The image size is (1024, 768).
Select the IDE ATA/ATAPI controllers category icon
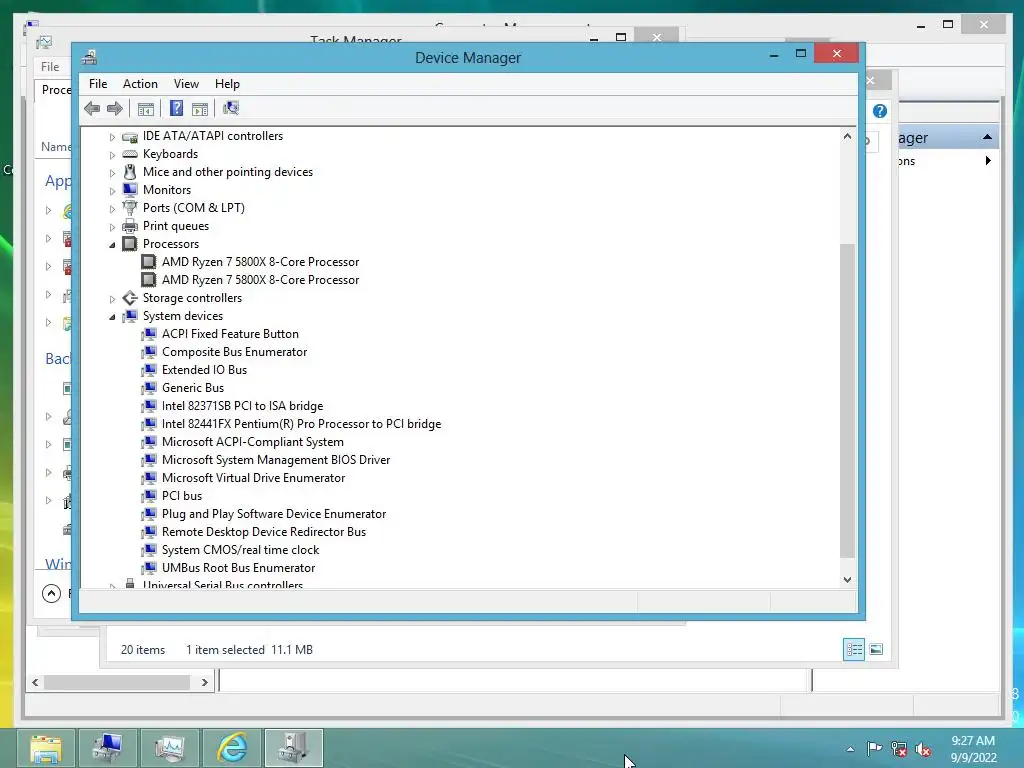click(x=130, y=136)
